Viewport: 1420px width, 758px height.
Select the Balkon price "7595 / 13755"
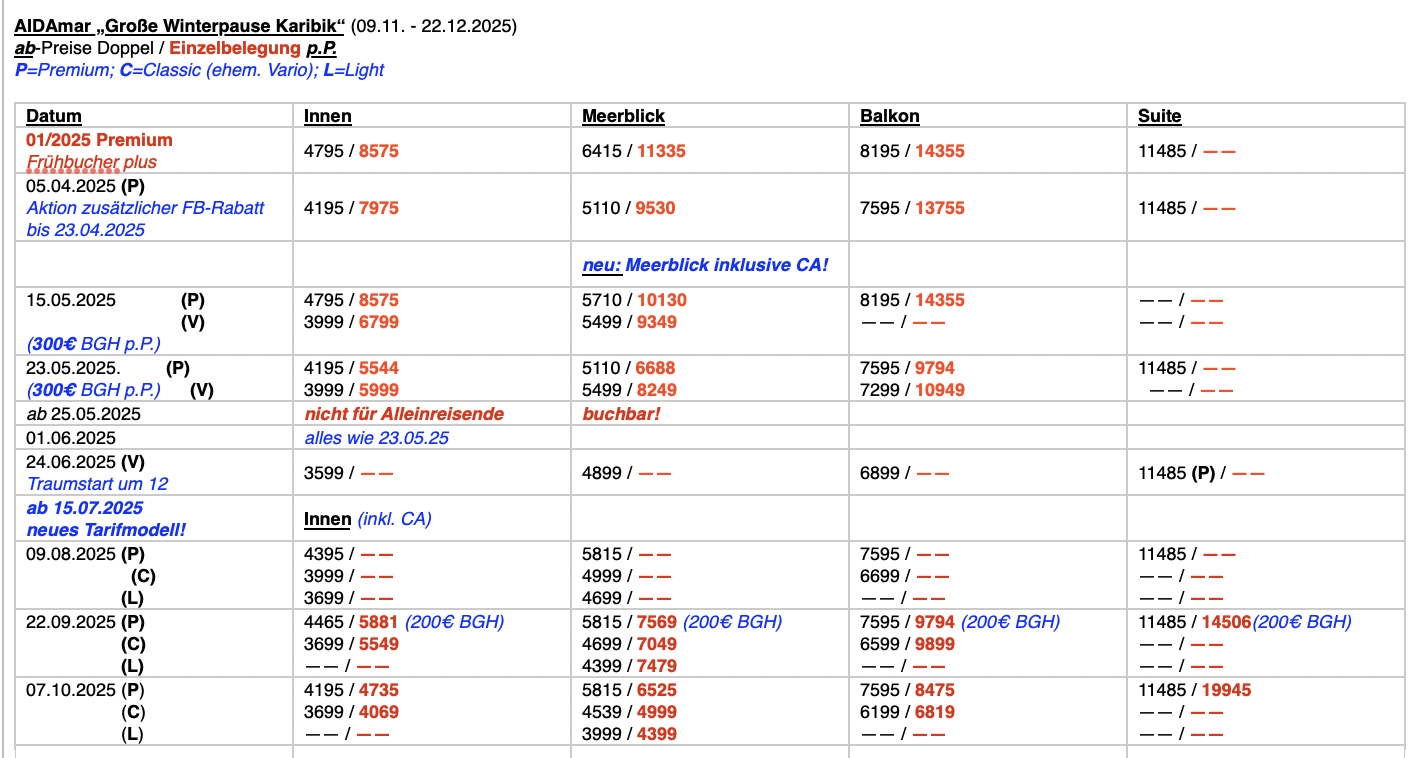(x=913, y=208)
